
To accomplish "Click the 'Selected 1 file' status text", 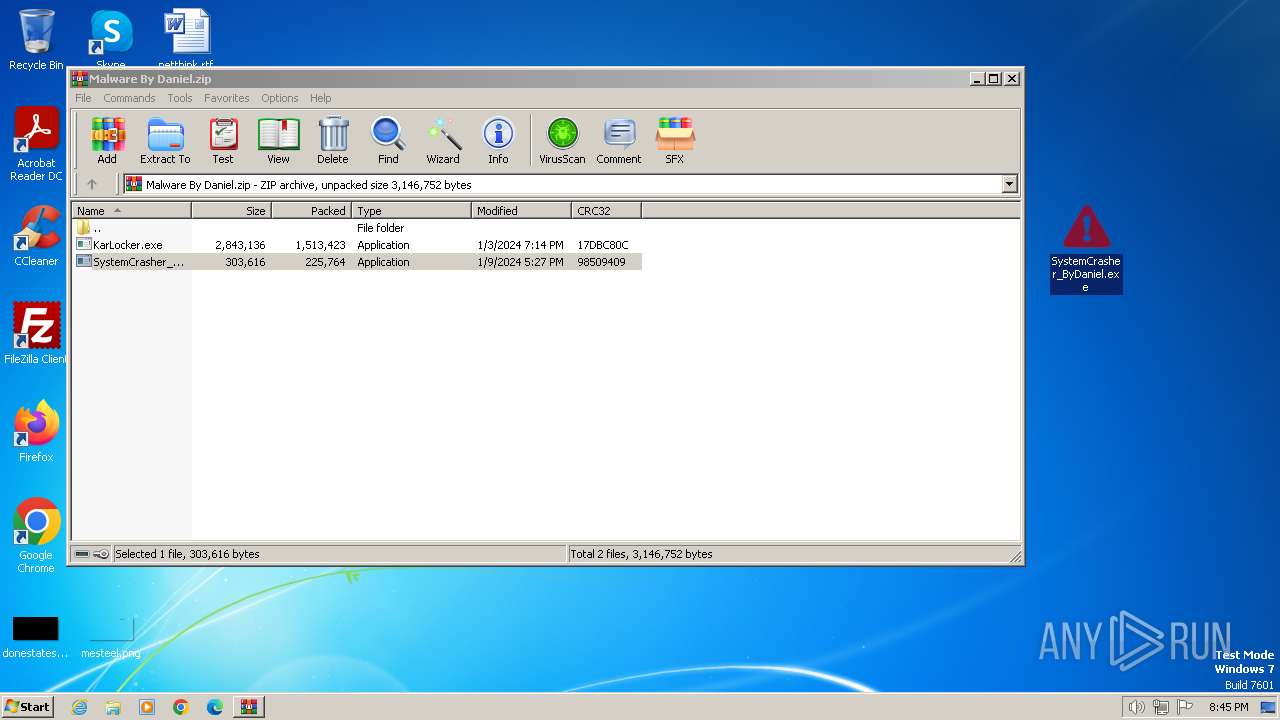I will 187,554.
